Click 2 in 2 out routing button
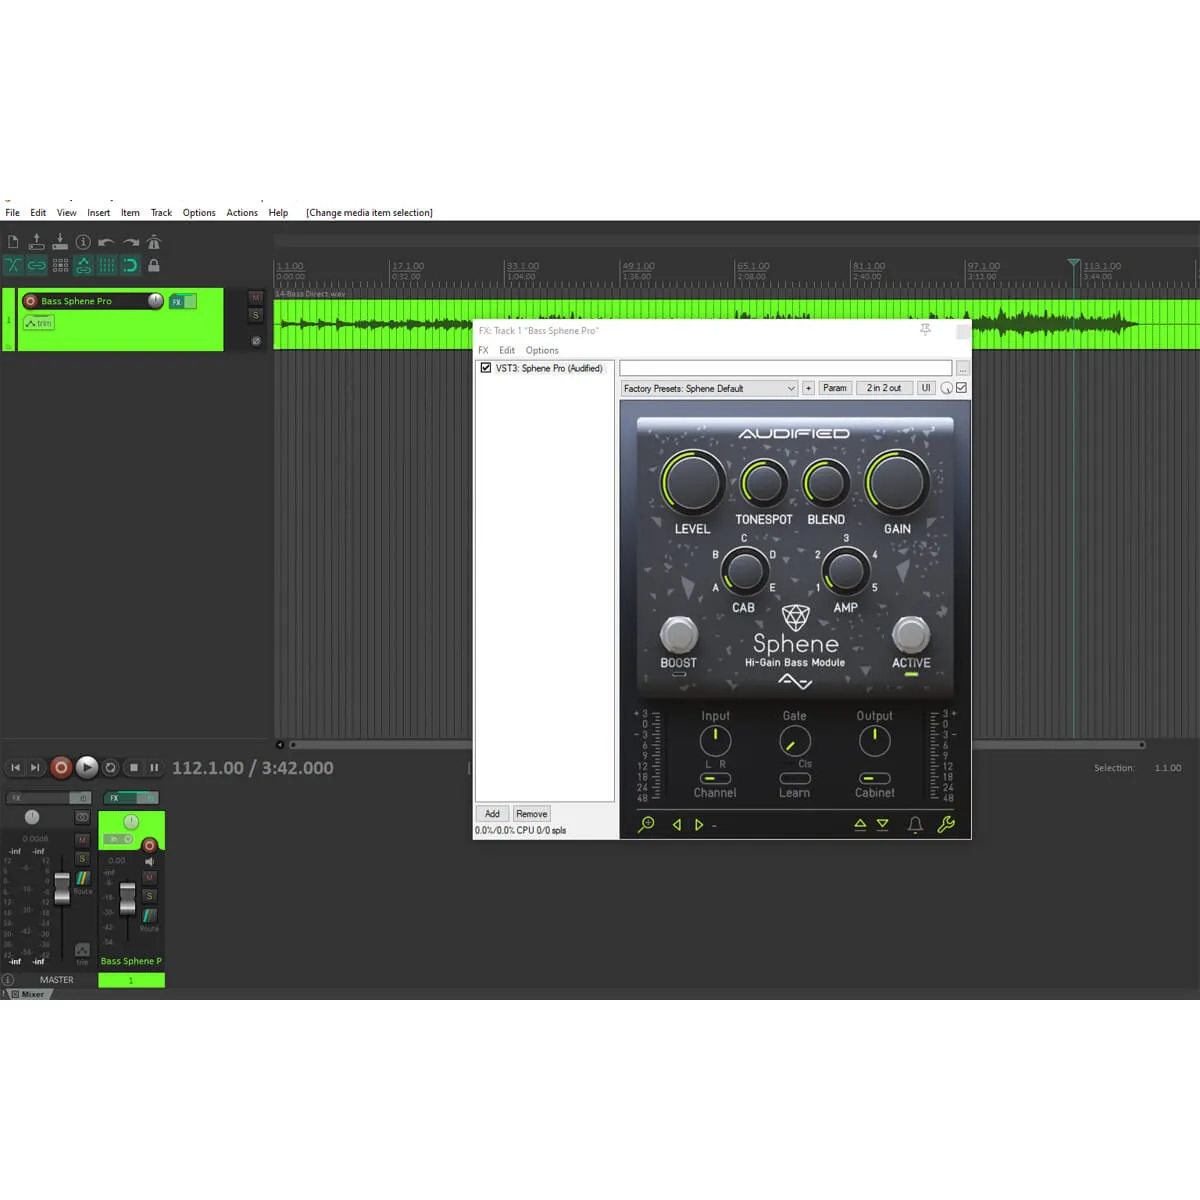Viewport: 1200px width, 1200px height. 884,388
